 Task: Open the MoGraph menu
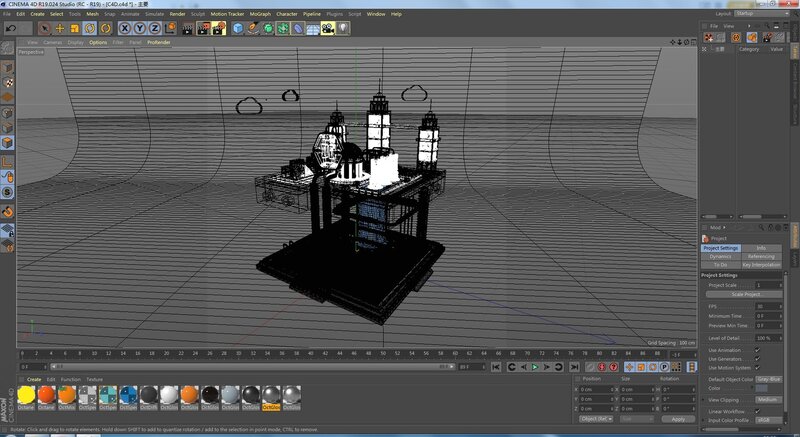pyautogui.click(x=260, y=14)
